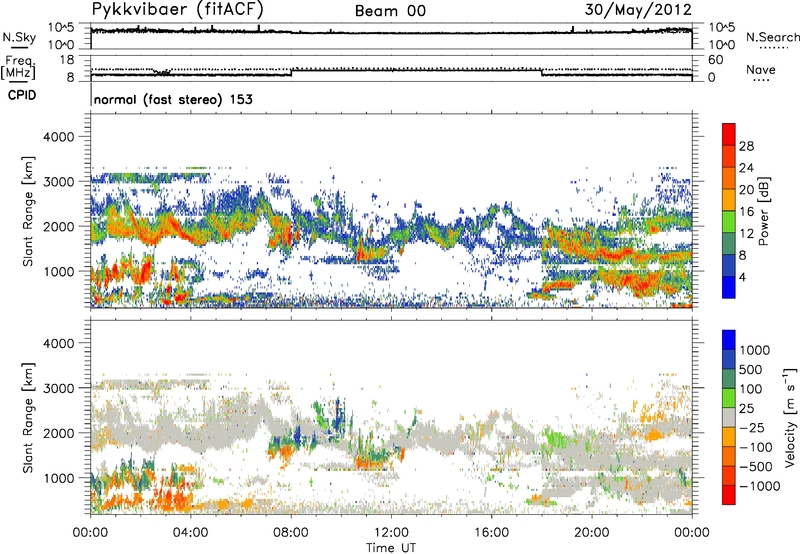Click the '-1000' tick on velocity colorbar
Image resolution: width=800 pixels, height=554 pixels.
point(760,486)
